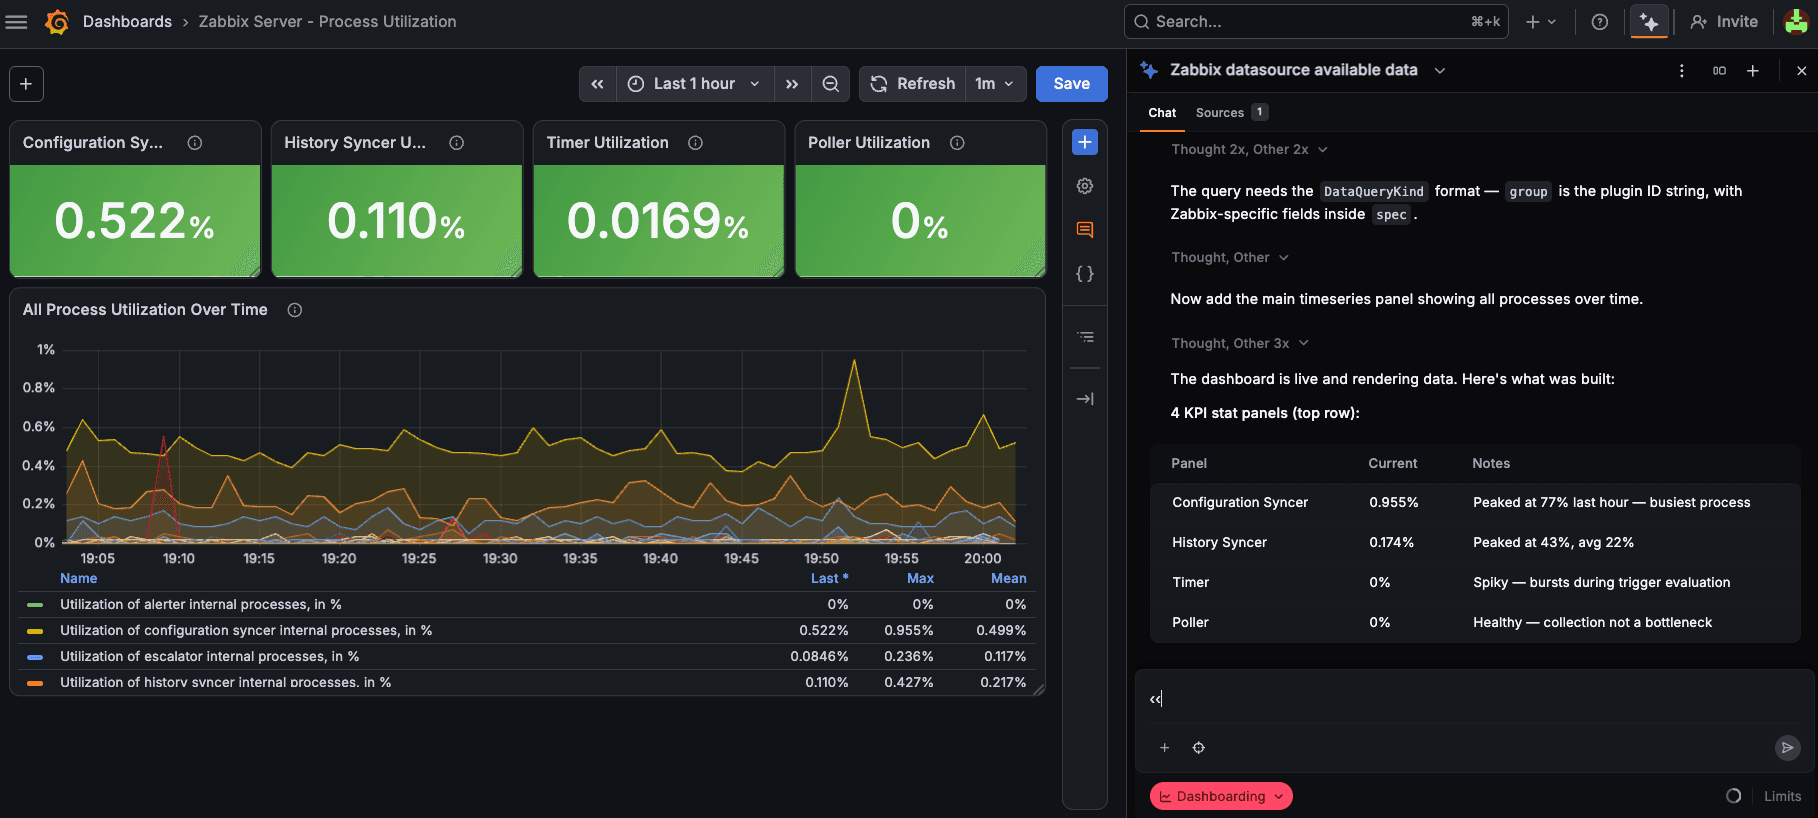Show info for Timer Utilization panel

695,143
